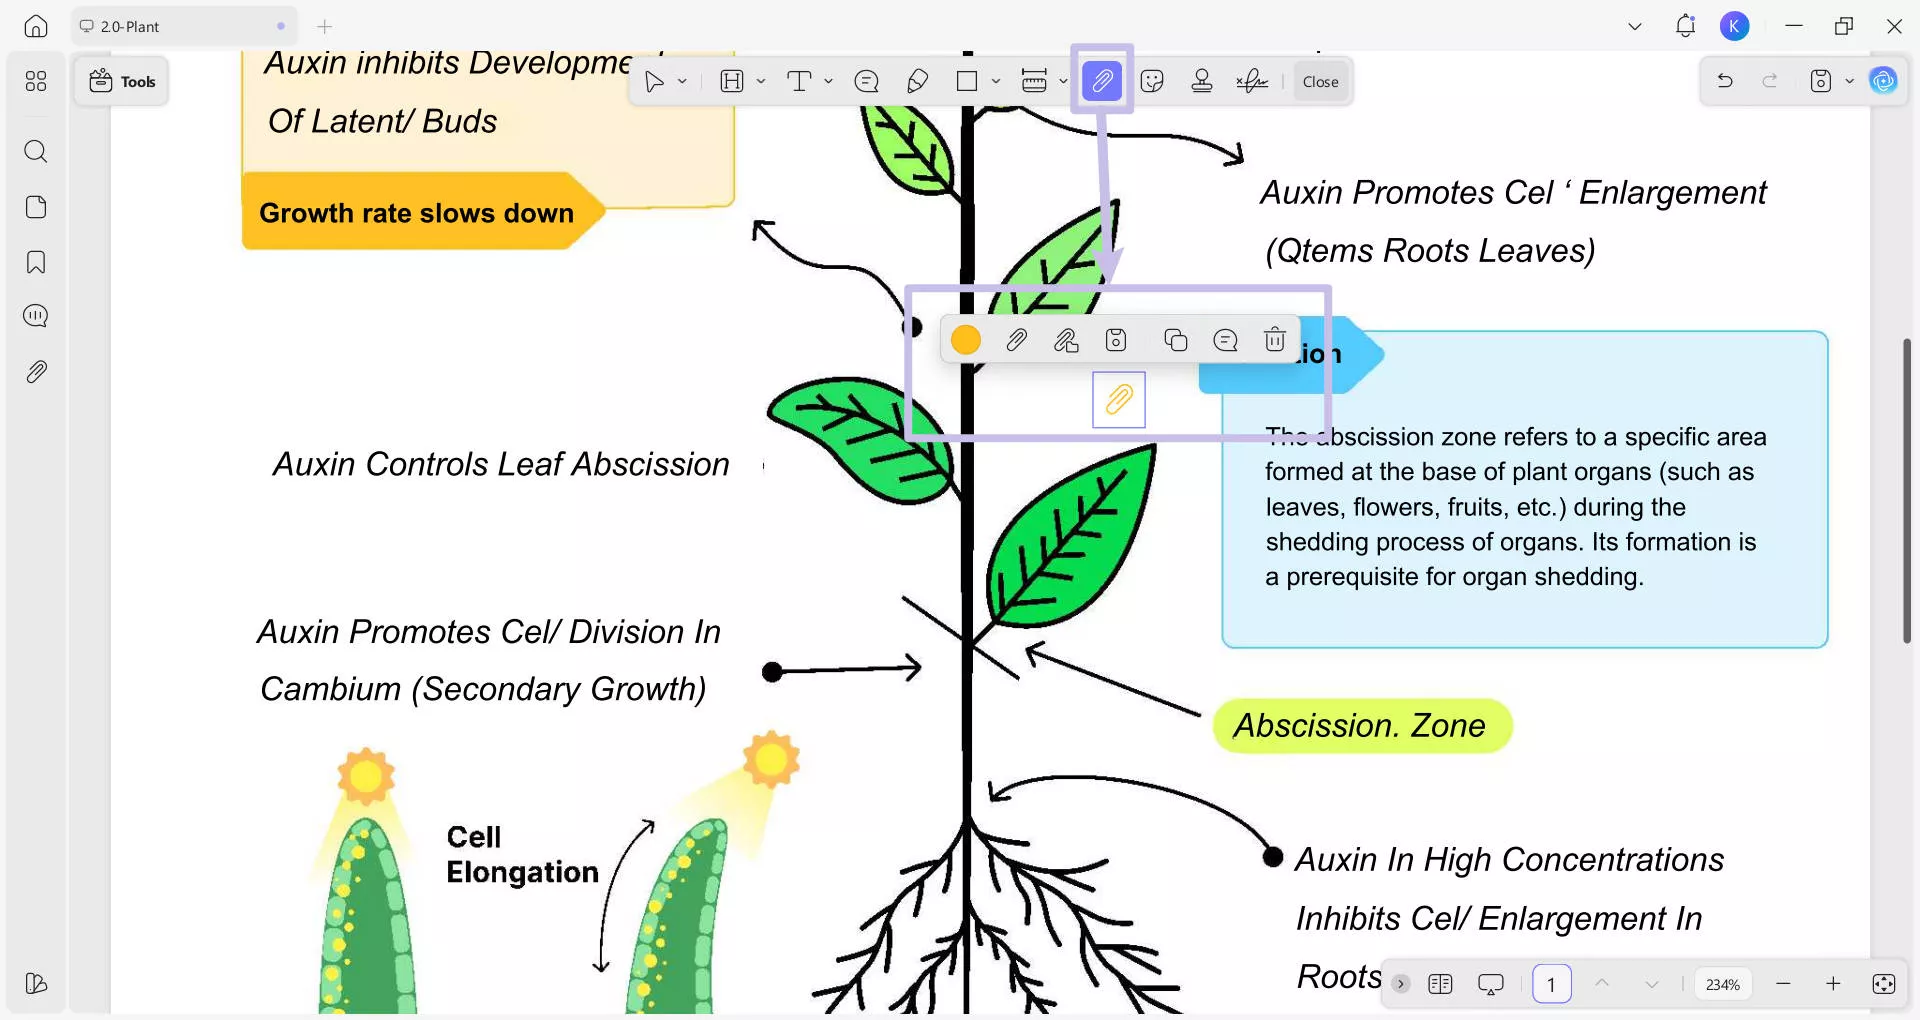The height and width of the screenshot is (1020, 1920).
Task: Click the paperclip-with-link icon in floating toolbar
Action: 1066,341
